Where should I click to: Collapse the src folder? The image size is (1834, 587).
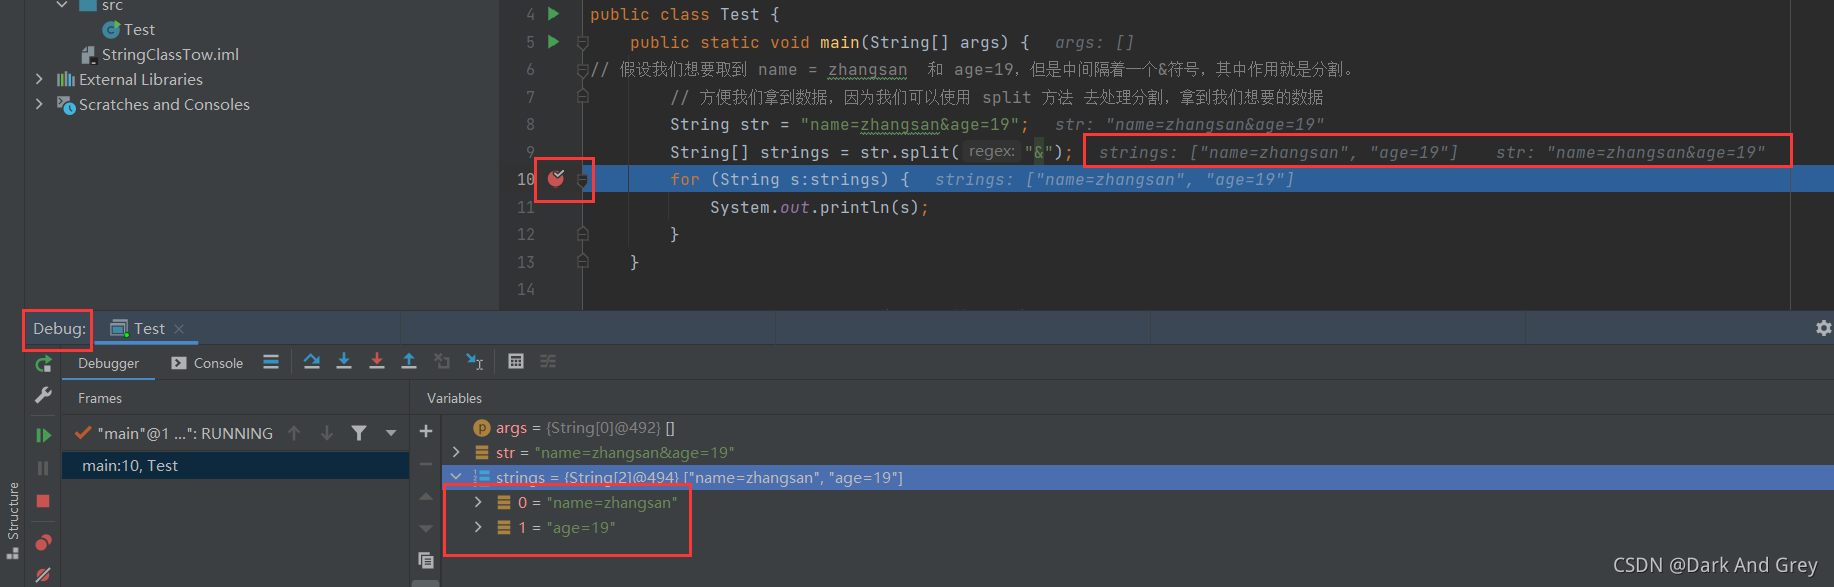pos(62,5)
